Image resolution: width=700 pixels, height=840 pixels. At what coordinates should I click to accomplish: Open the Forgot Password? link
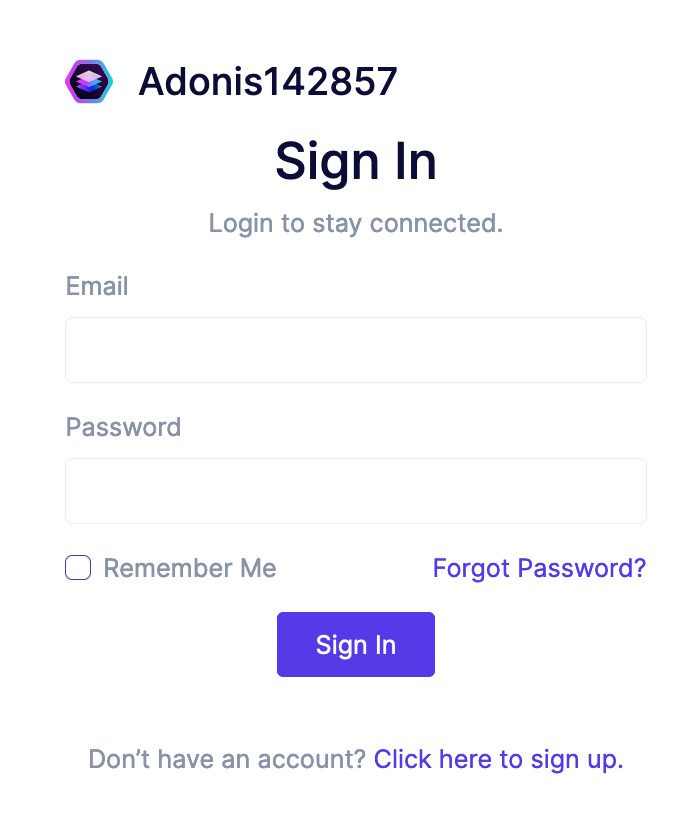click(x=539, y=568)
